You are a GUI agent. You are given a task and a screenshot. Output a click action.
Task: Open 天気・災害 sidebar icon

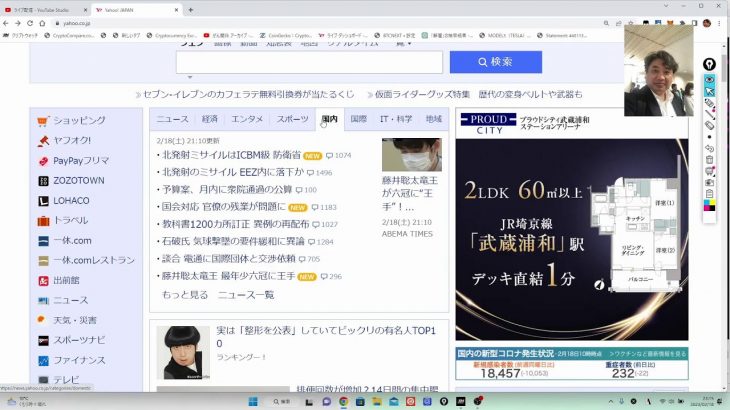pos(43,320)
